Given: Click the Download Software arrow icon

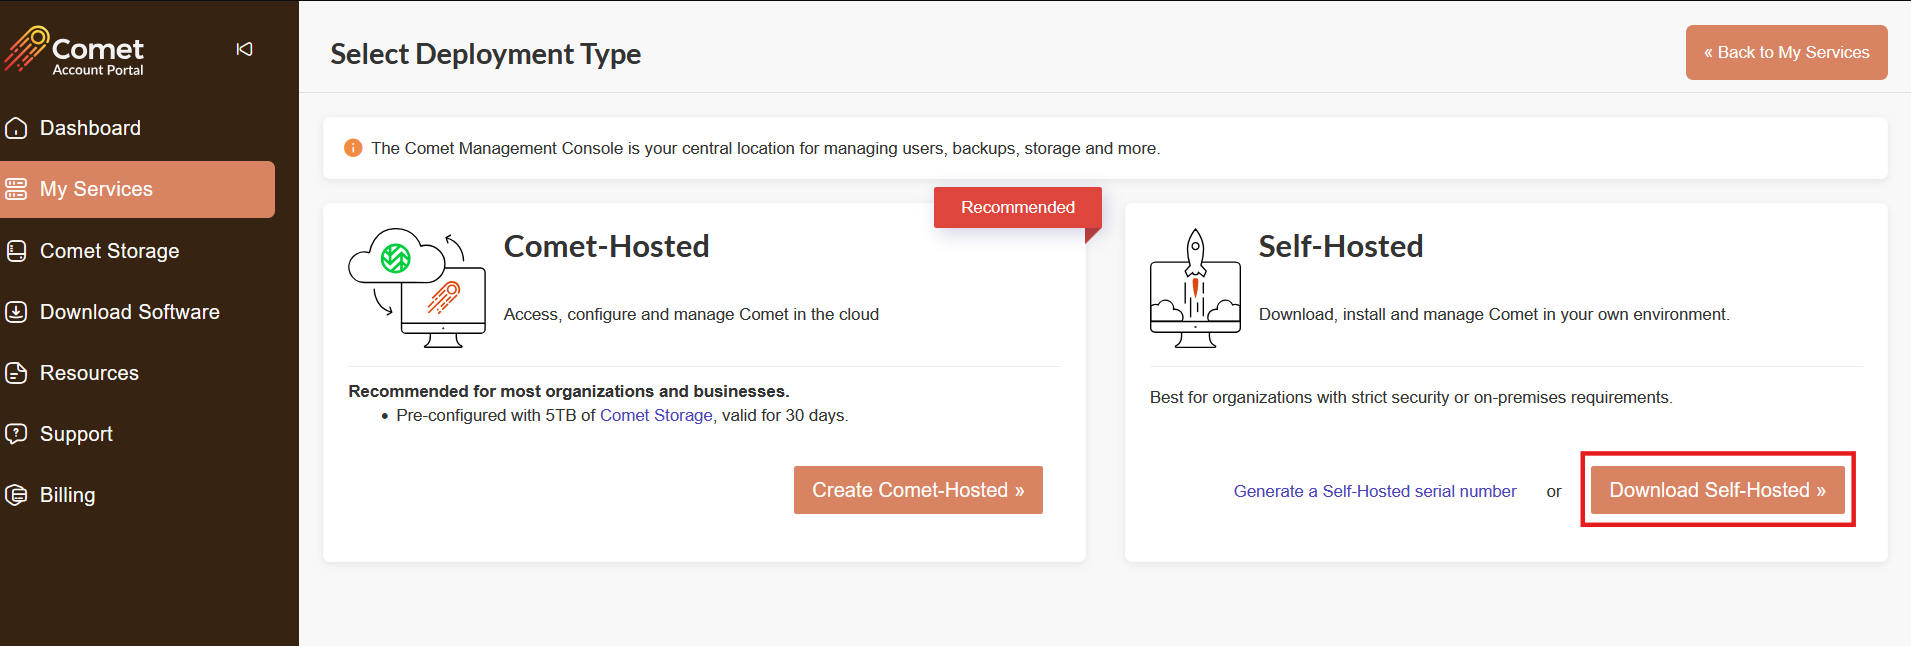Looking at the screenshot, I should pyautogui.click(x=16, y=312).
